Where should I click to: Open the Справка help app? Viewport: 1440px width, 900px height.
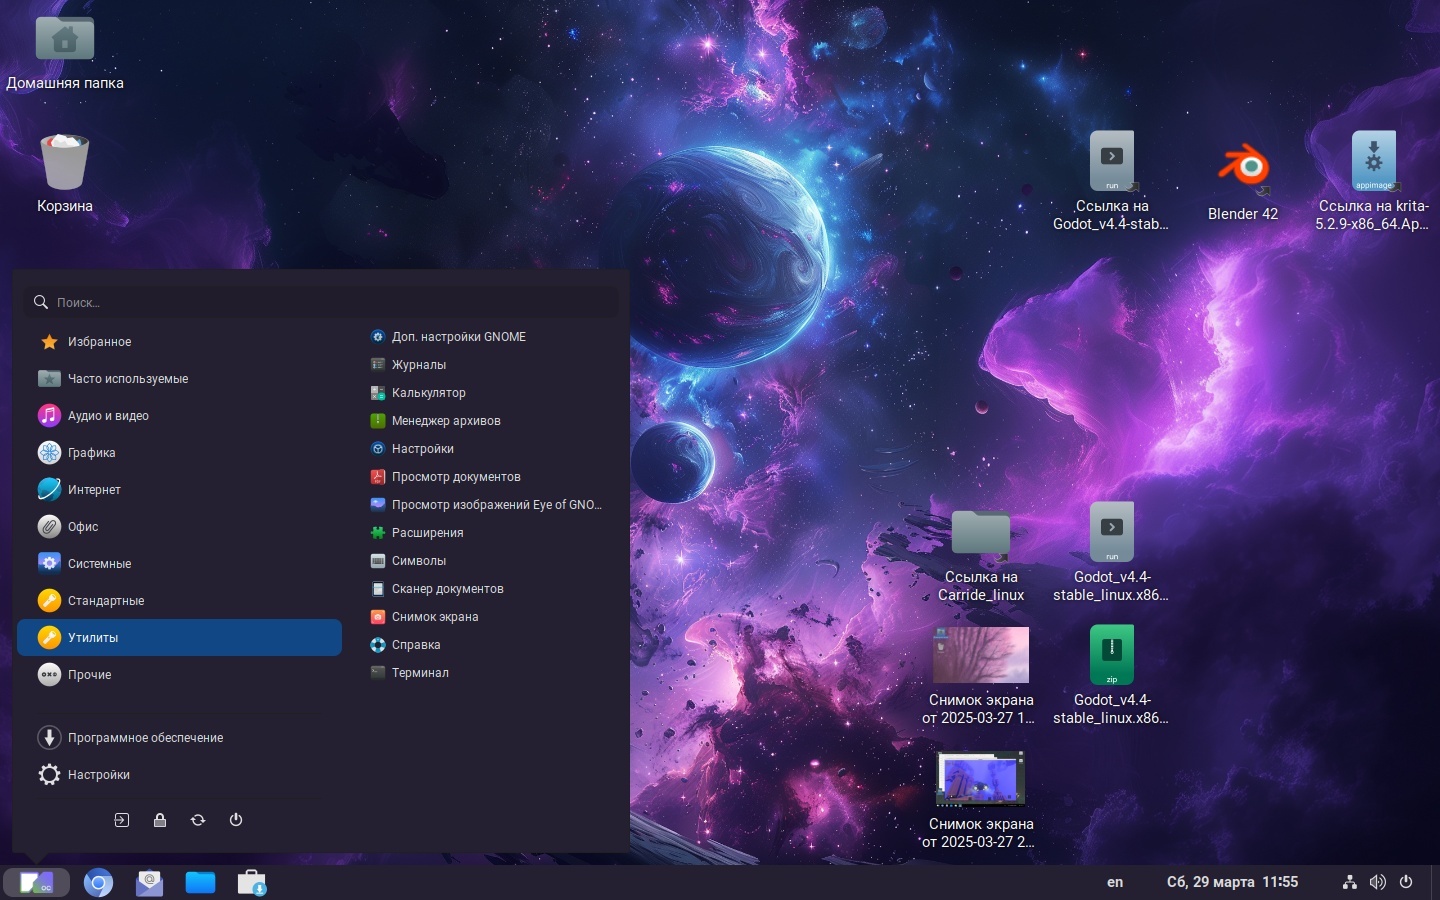[x=405, y=645]
